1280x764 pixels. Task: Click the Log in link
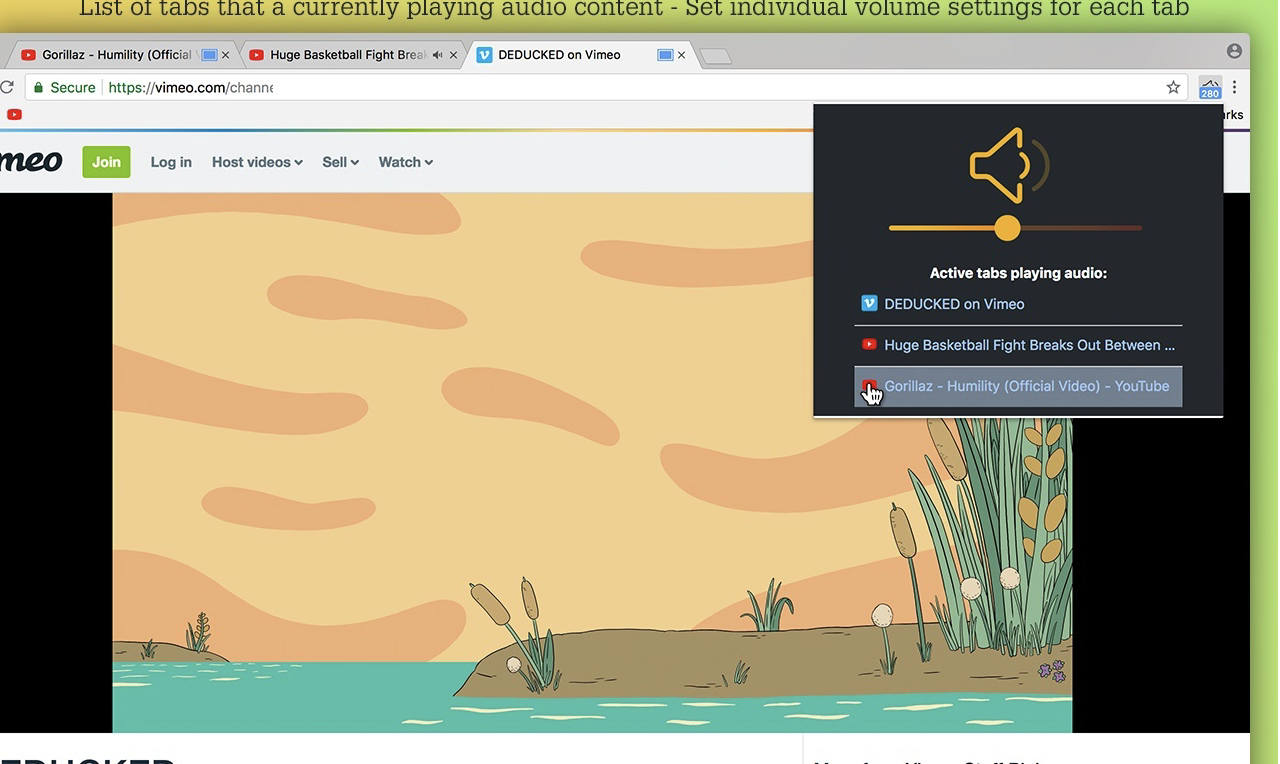tap(171, 162)
